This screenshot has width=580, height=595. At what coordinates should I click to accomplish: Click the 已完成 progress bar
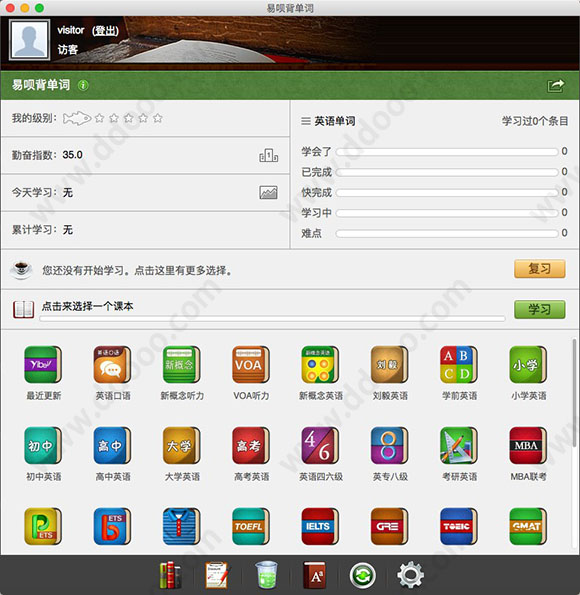447,172
